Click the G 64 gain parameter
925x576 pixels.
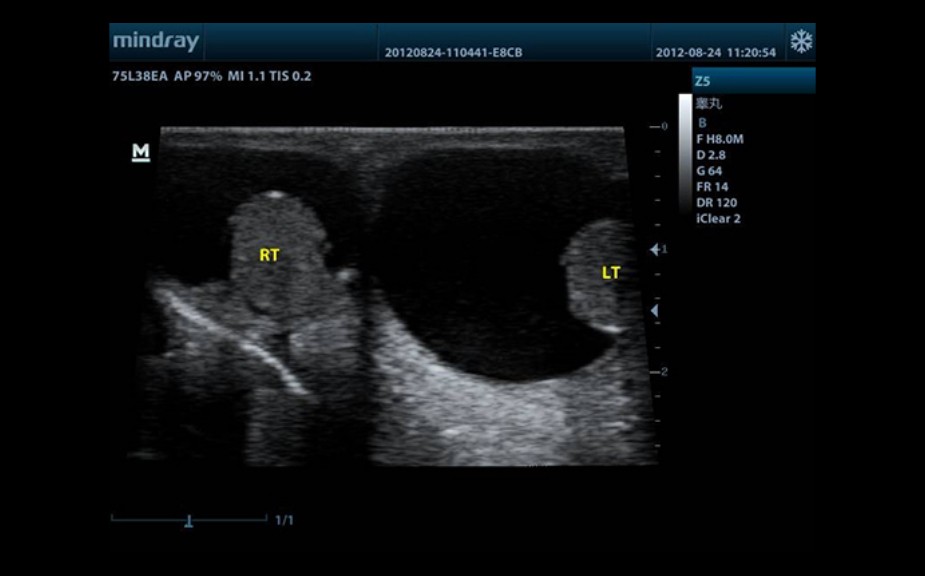tap(709, 171)
